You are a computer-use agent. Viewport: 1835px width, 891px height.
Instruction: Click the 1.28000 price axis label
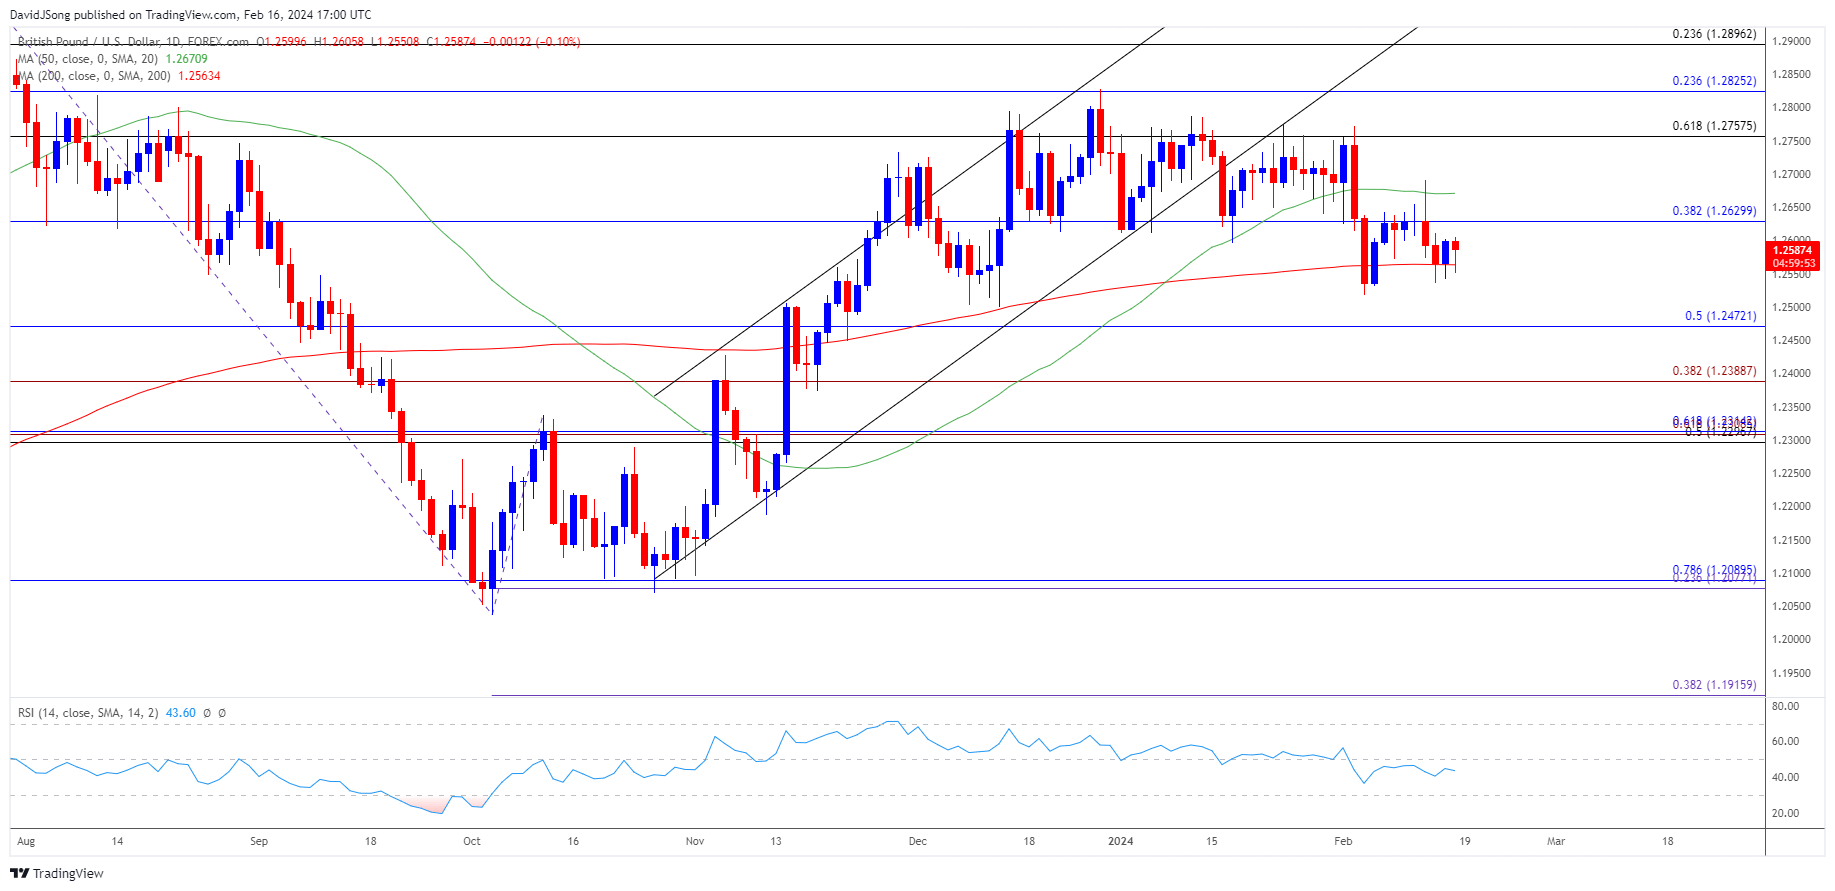(x=1792, y=108)
